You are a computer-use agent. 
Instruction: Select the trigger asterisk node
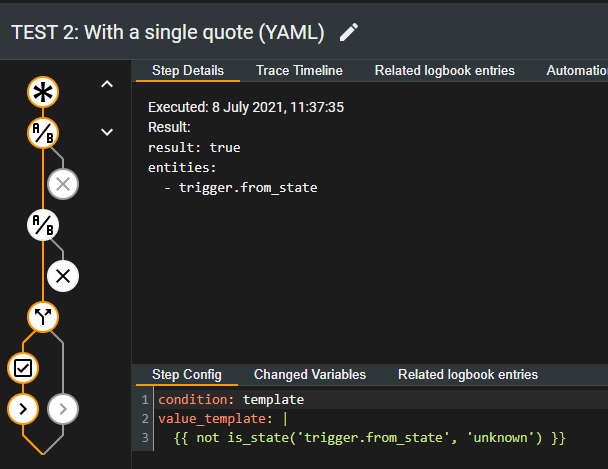click(42, 93)
